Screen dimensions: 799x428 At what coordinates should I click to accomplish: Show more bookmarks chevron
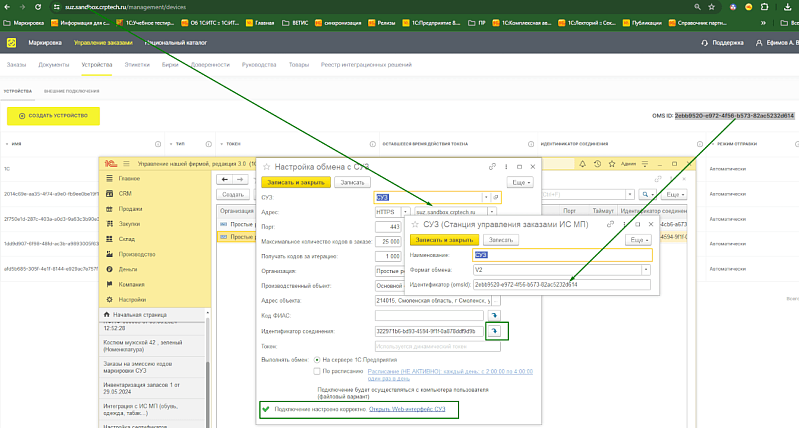pyautogui.click(x=763, y=23)
